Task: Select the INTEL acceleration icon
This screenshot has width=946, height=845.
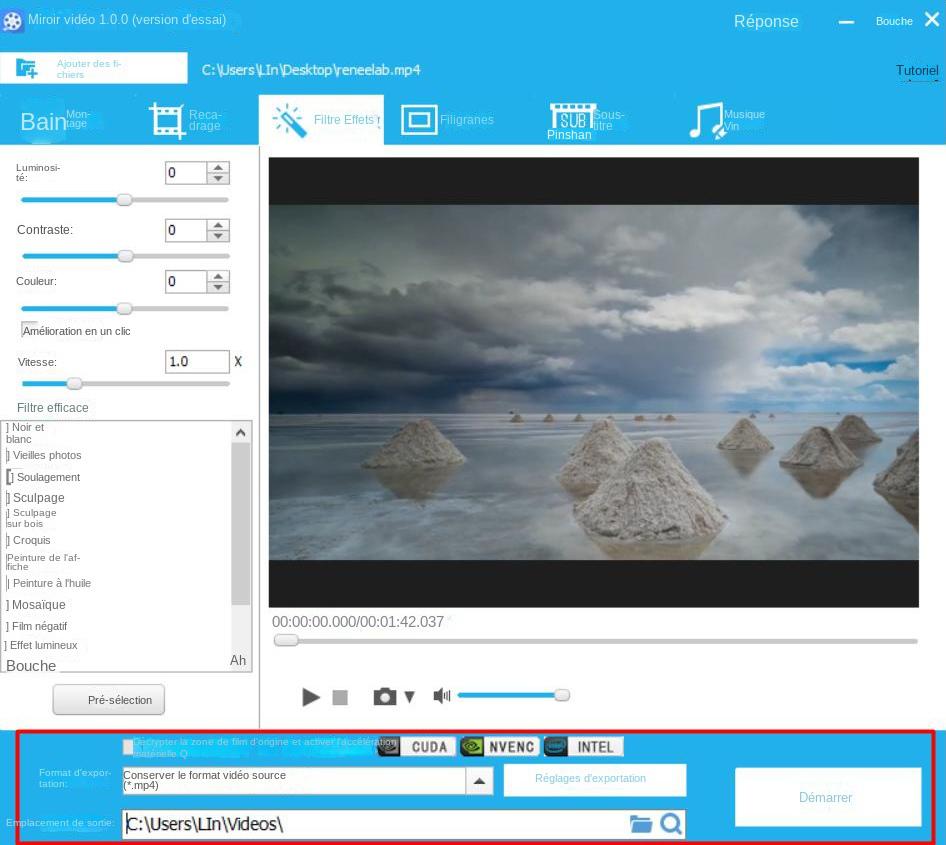Action: [x=583, y=746]
